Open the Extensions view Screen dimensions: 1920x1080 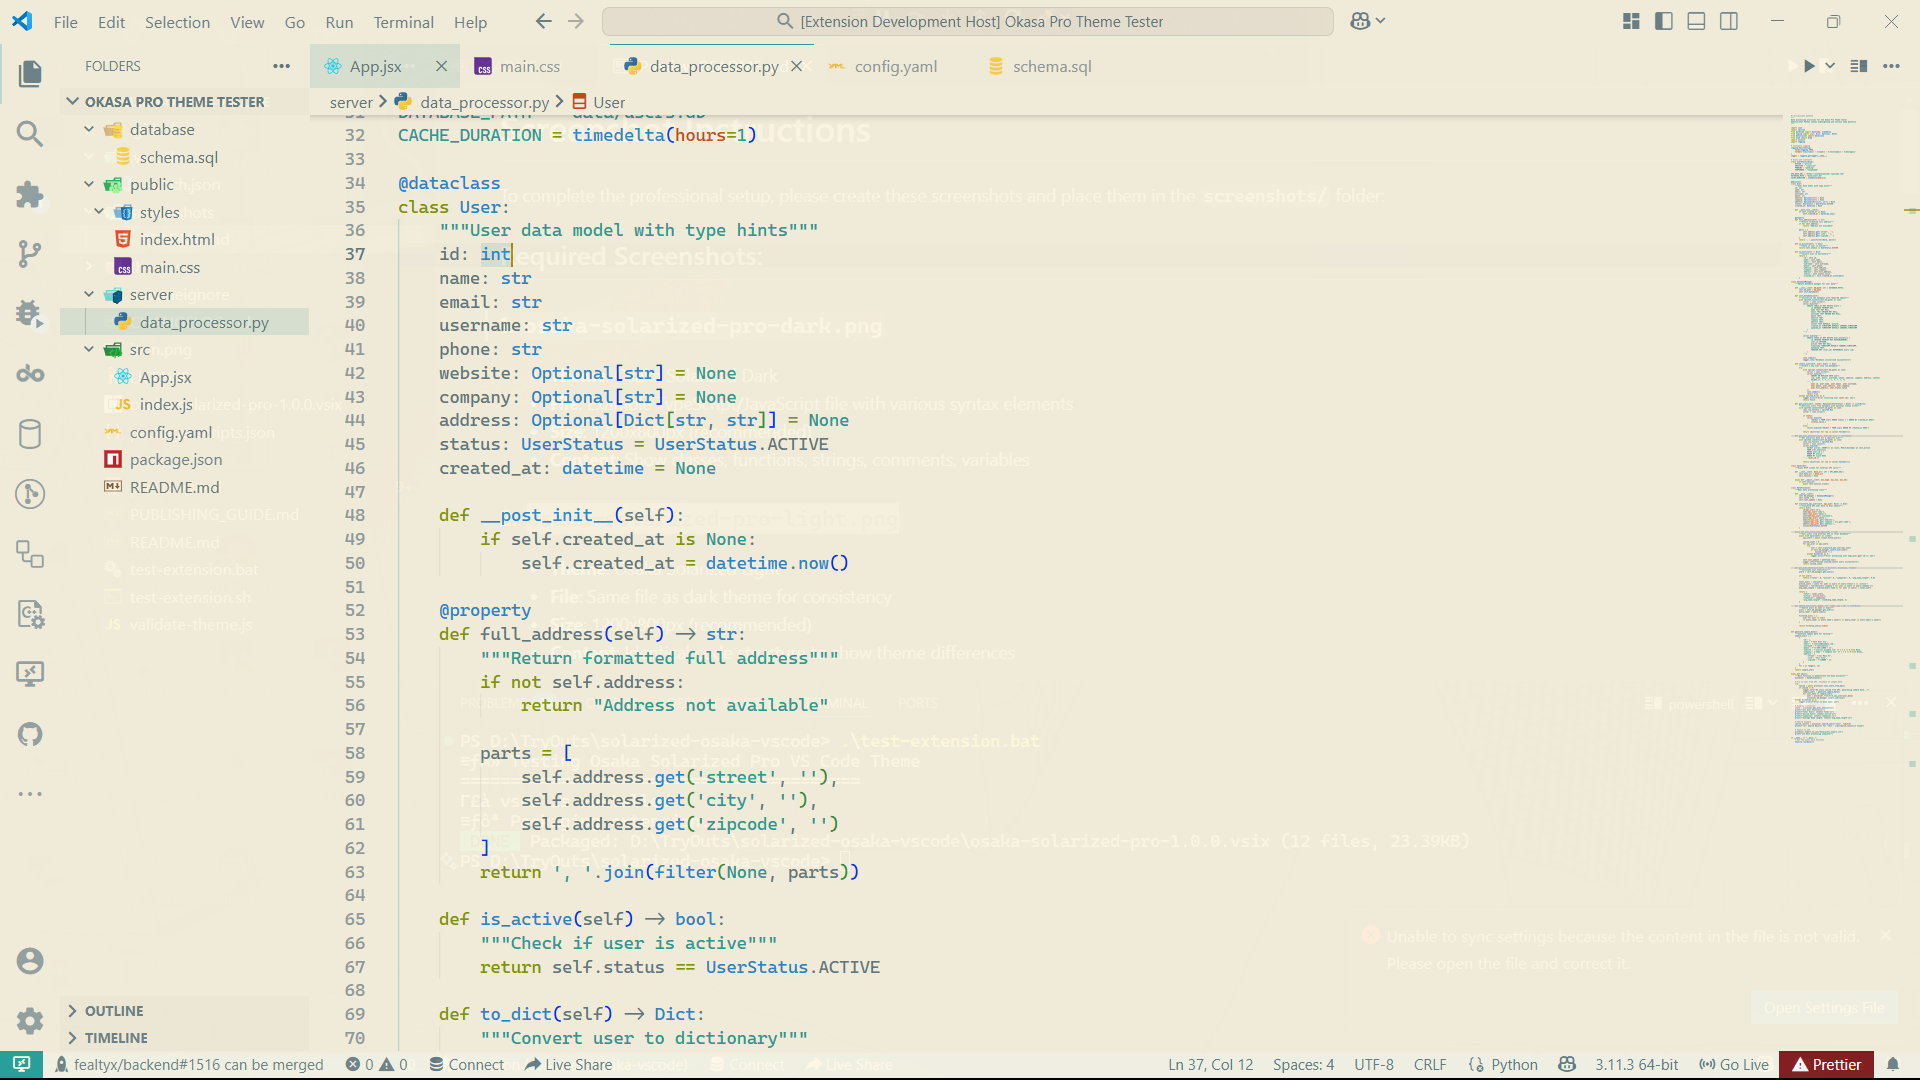click(30, 194)
